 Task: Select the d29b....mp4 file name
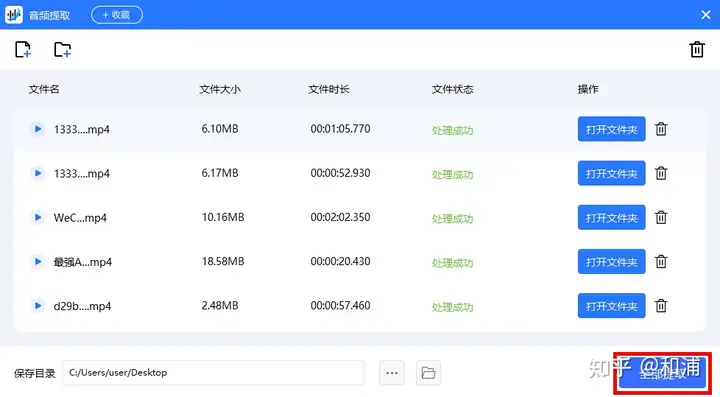pyautogui.click(x=82, y=306)
